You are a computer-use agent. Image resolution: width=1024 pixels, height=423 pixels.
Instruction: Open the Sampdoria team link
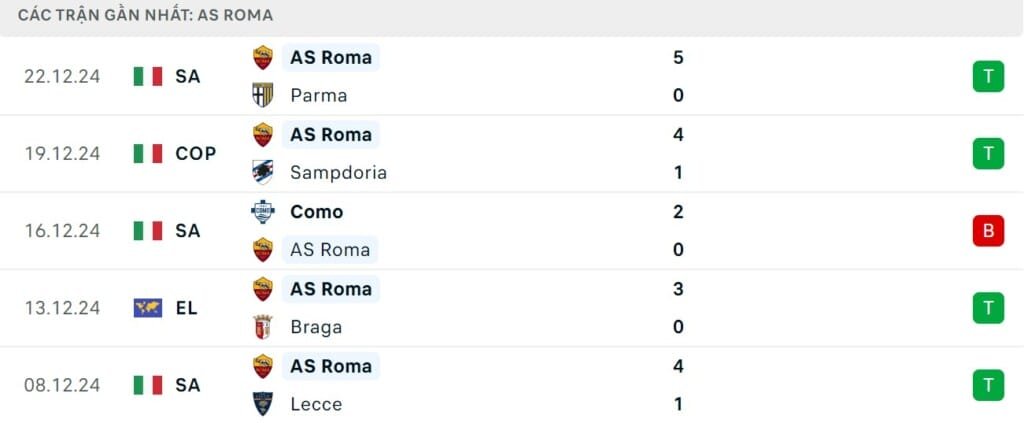(x=338, y=172)
